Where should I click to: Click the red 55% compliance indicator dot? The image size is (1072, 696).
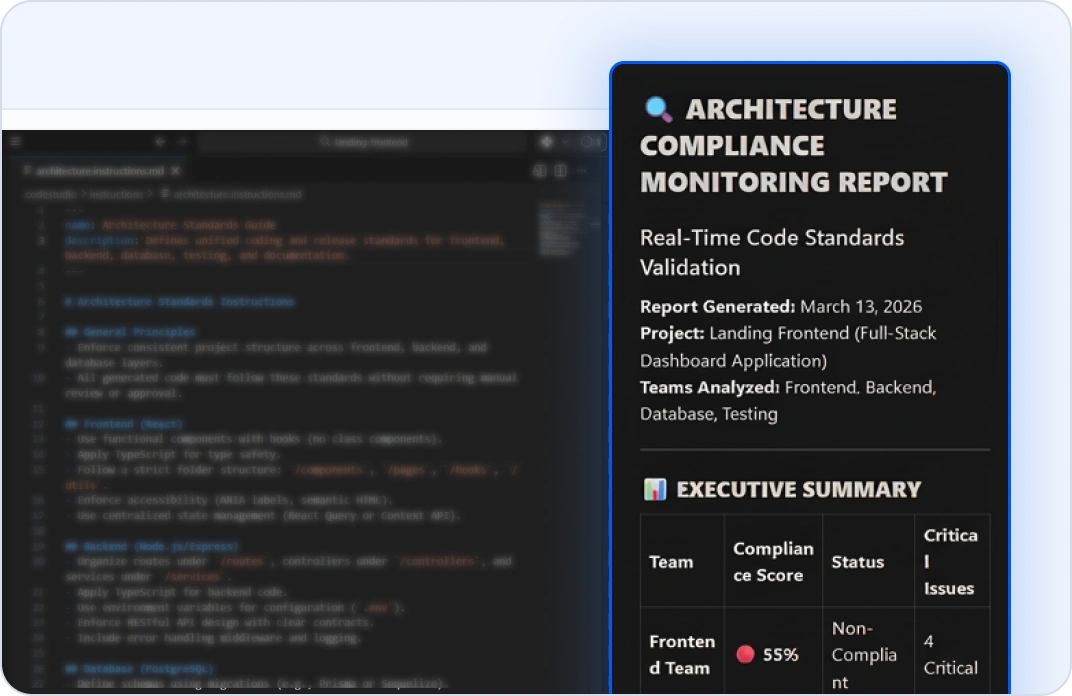tap(744, 655)
